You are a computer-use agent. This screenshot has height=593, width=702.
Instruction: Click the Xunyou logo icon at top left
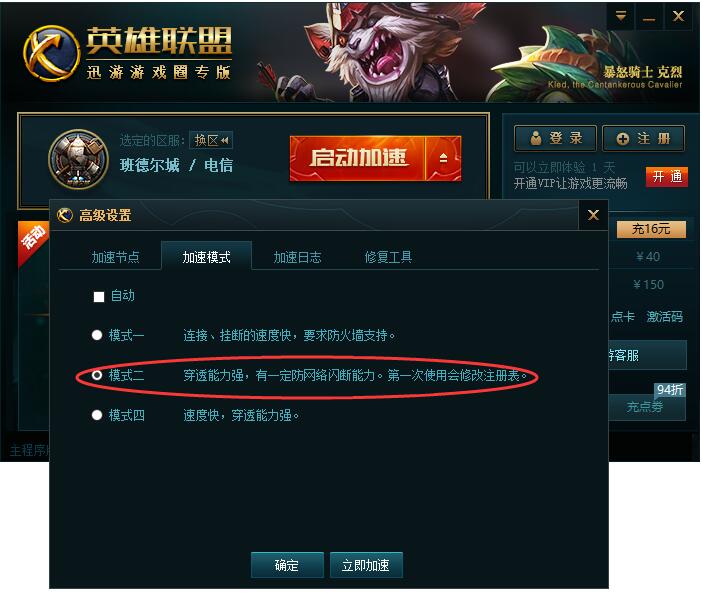[51, 53]
